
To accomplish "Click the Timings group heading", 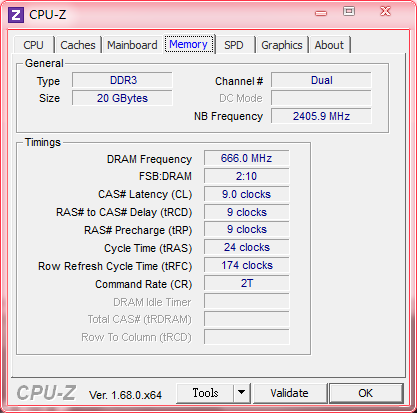I will 43,142.
